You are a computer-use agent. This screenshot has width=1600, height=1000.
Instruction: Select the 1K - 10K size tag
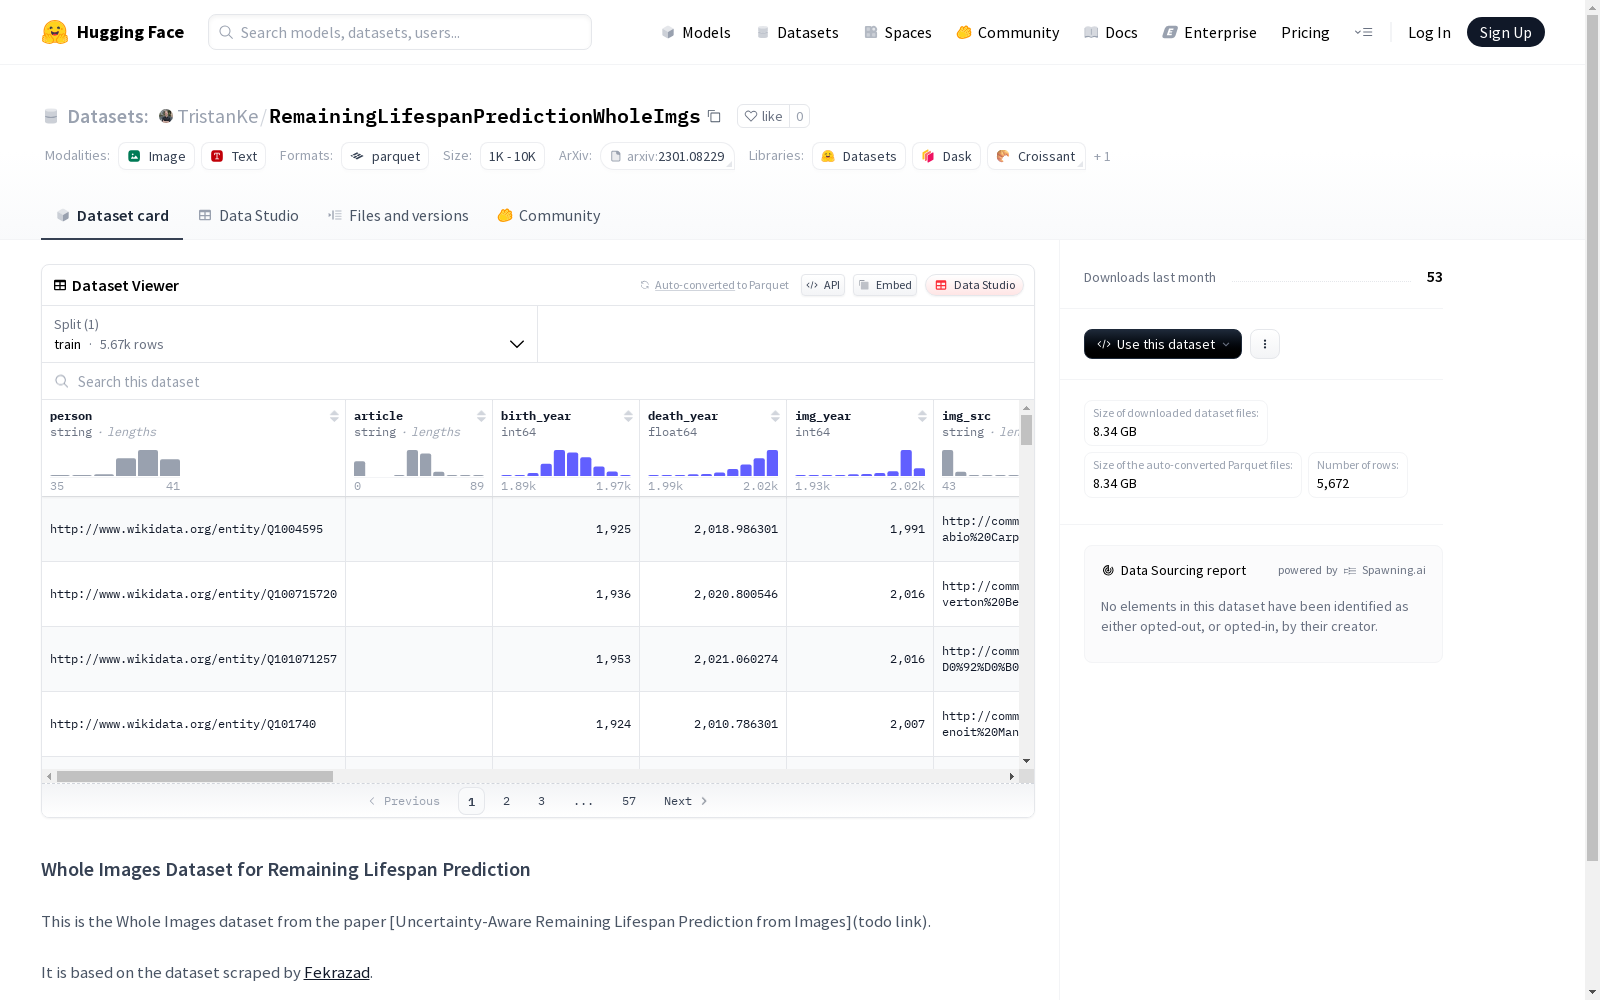click(x=512, y=156)
